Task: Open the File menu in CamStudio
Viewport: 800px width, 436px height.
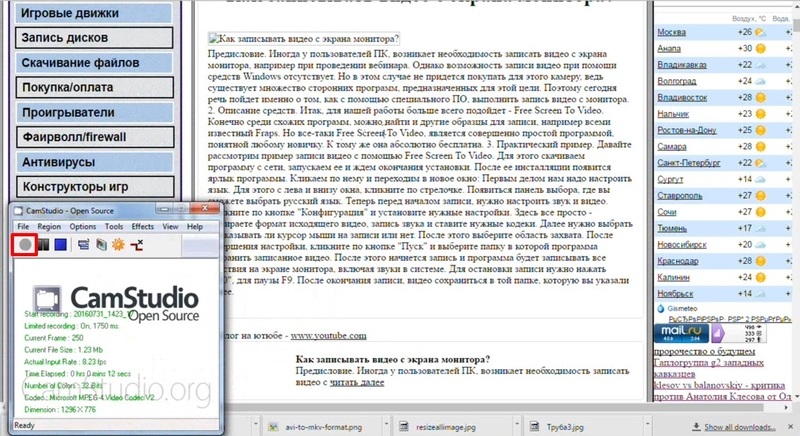Action: pos(23,226)
